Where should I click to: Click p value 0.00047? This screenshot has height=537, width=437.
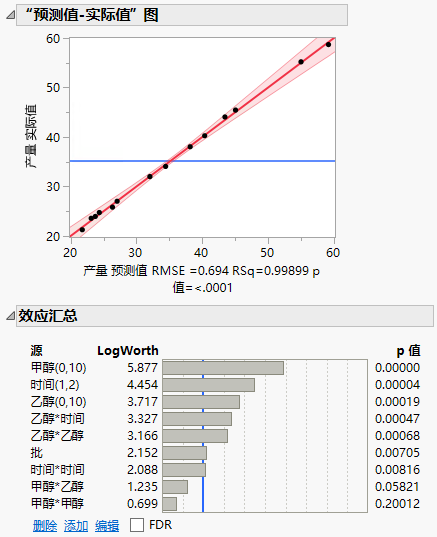(x=397, y=419)
